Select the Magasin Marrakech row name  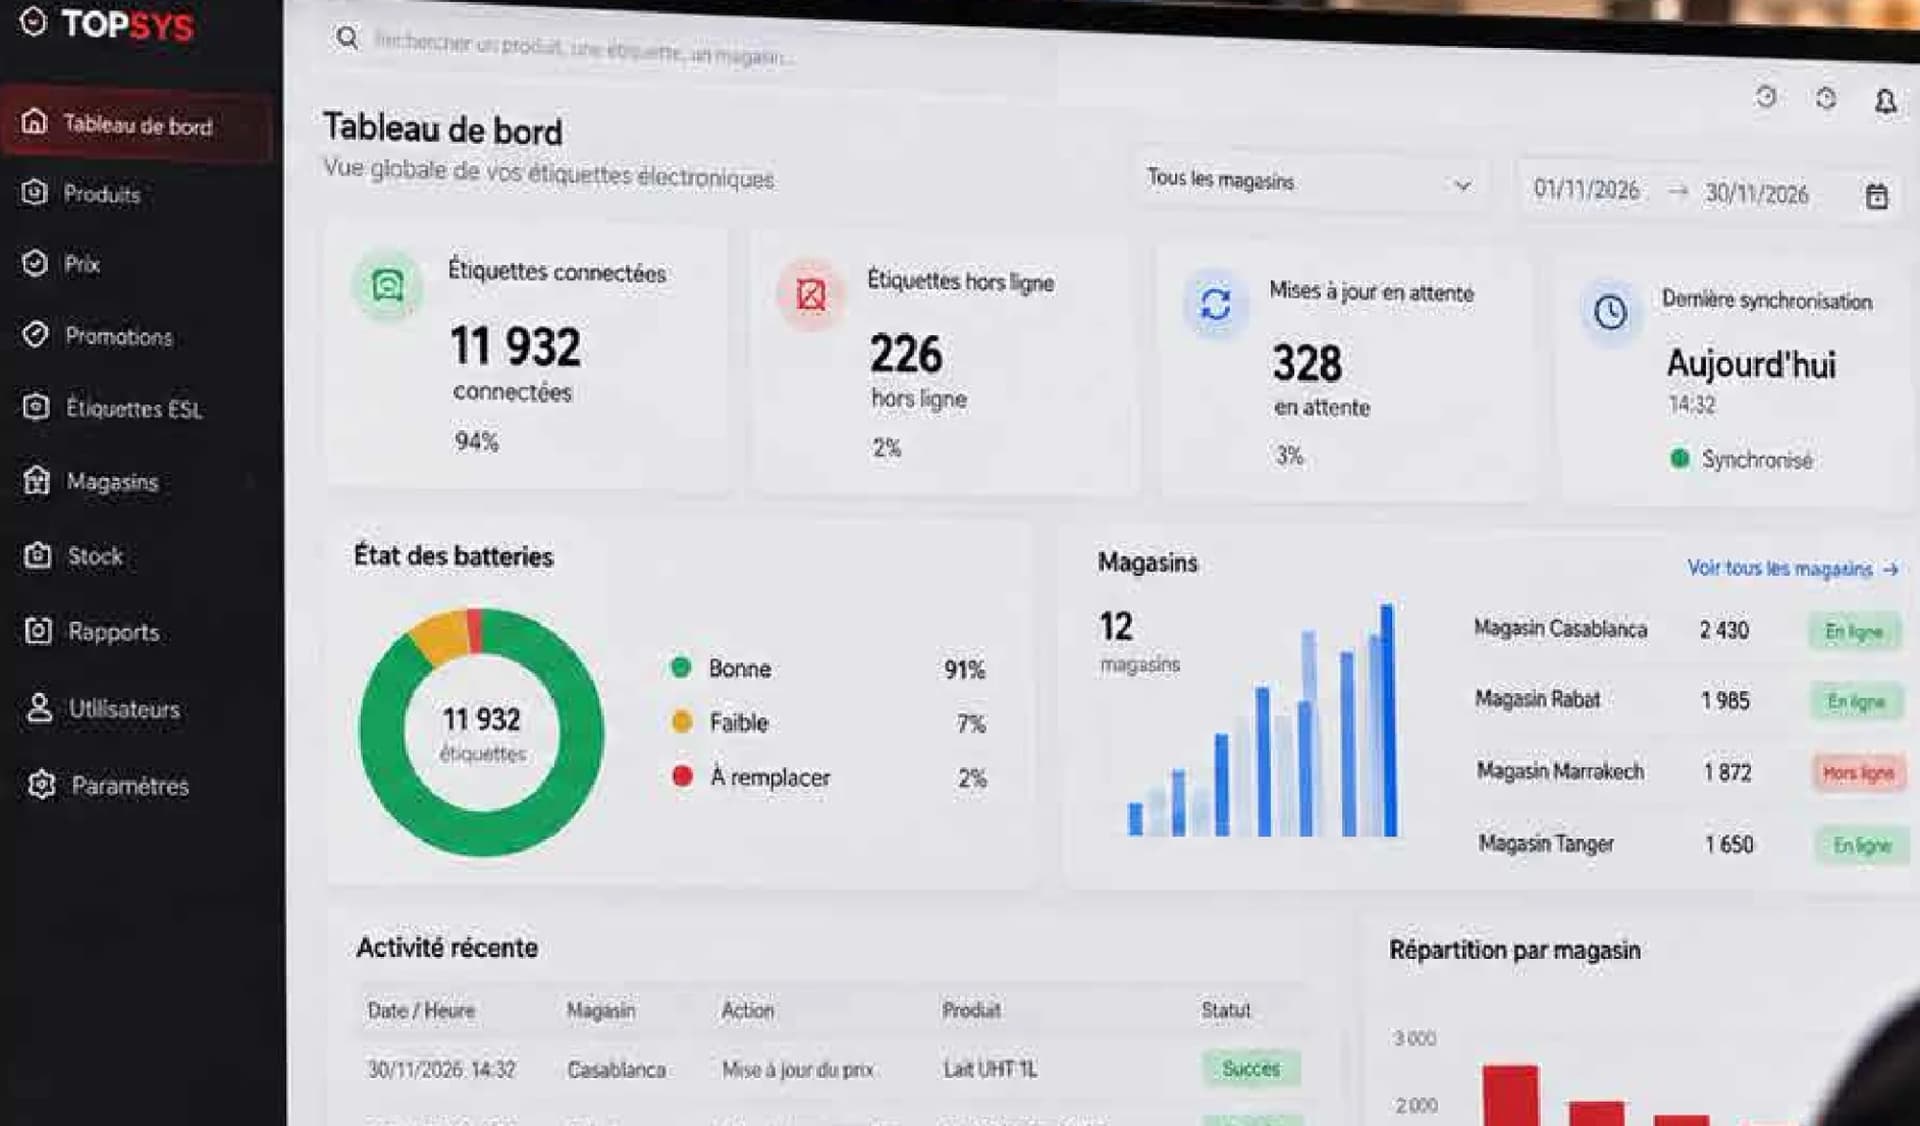(x=1561, y=771)
